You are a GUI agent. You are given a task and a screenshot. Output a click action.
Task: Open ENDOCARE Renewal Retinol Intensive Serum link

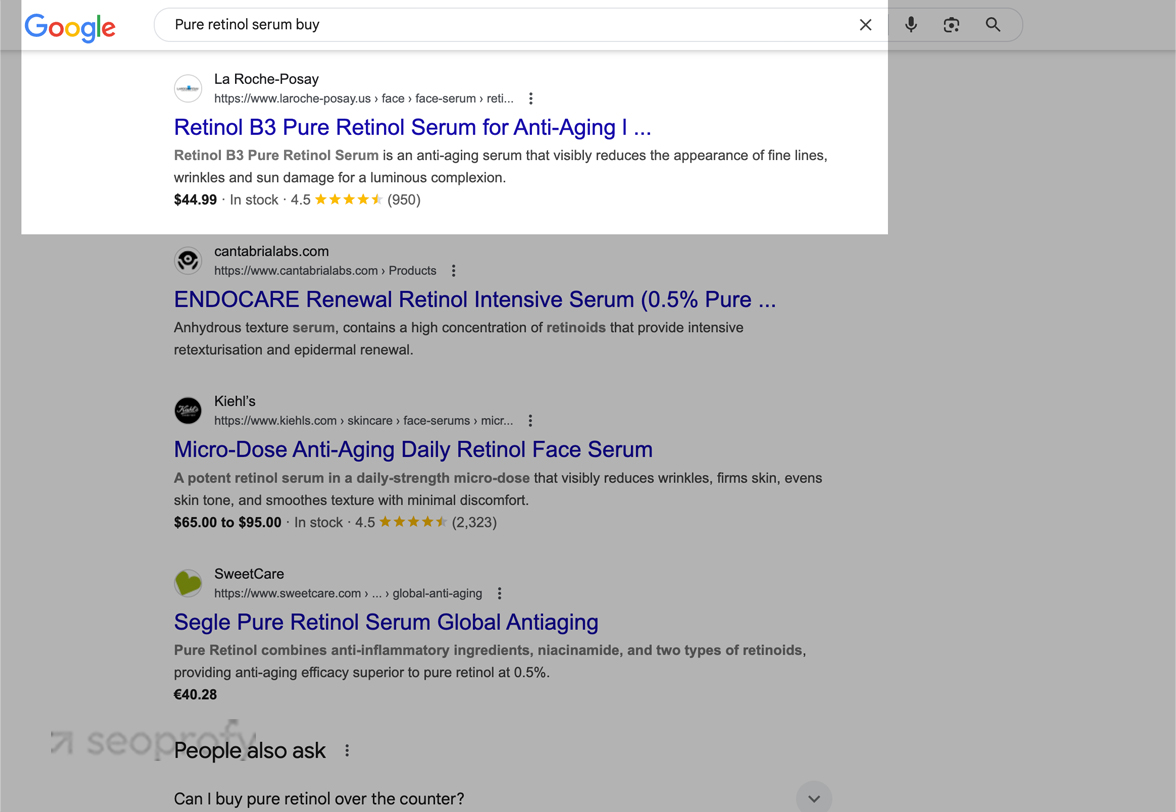(x=475, y=300)
